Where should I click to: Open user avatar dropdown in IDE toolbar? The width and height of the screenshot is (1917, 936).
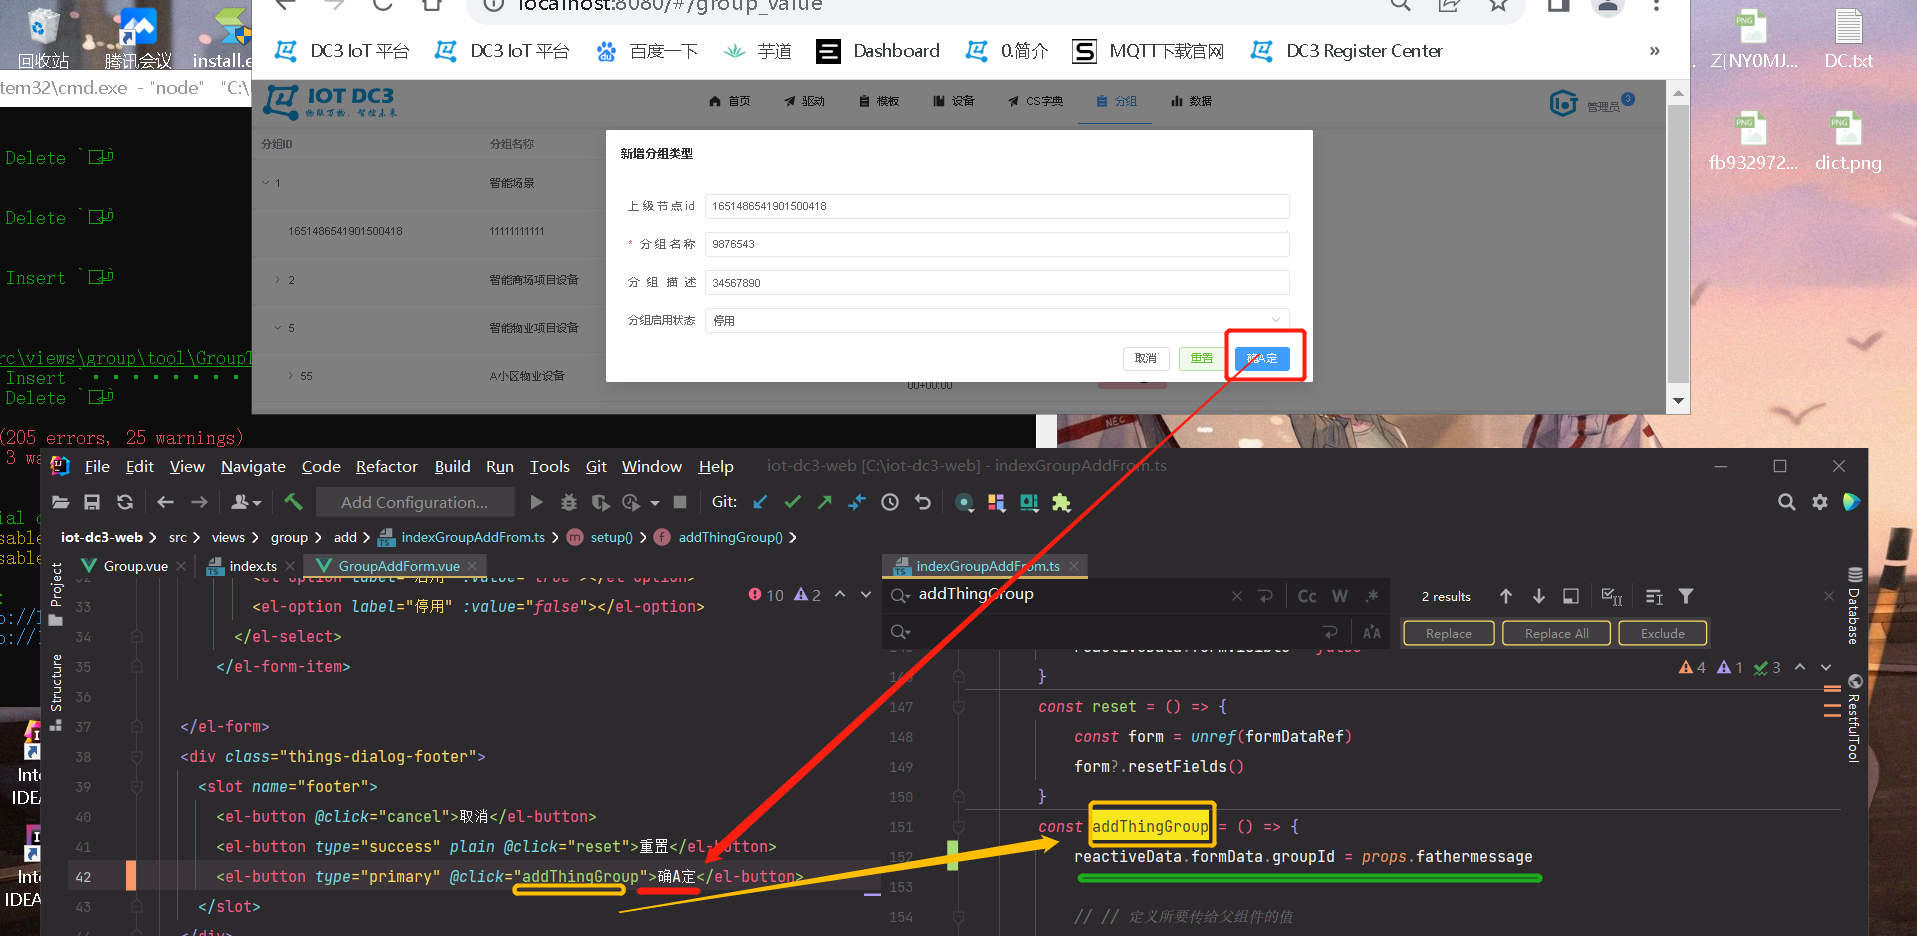click(x=246, y=502)
